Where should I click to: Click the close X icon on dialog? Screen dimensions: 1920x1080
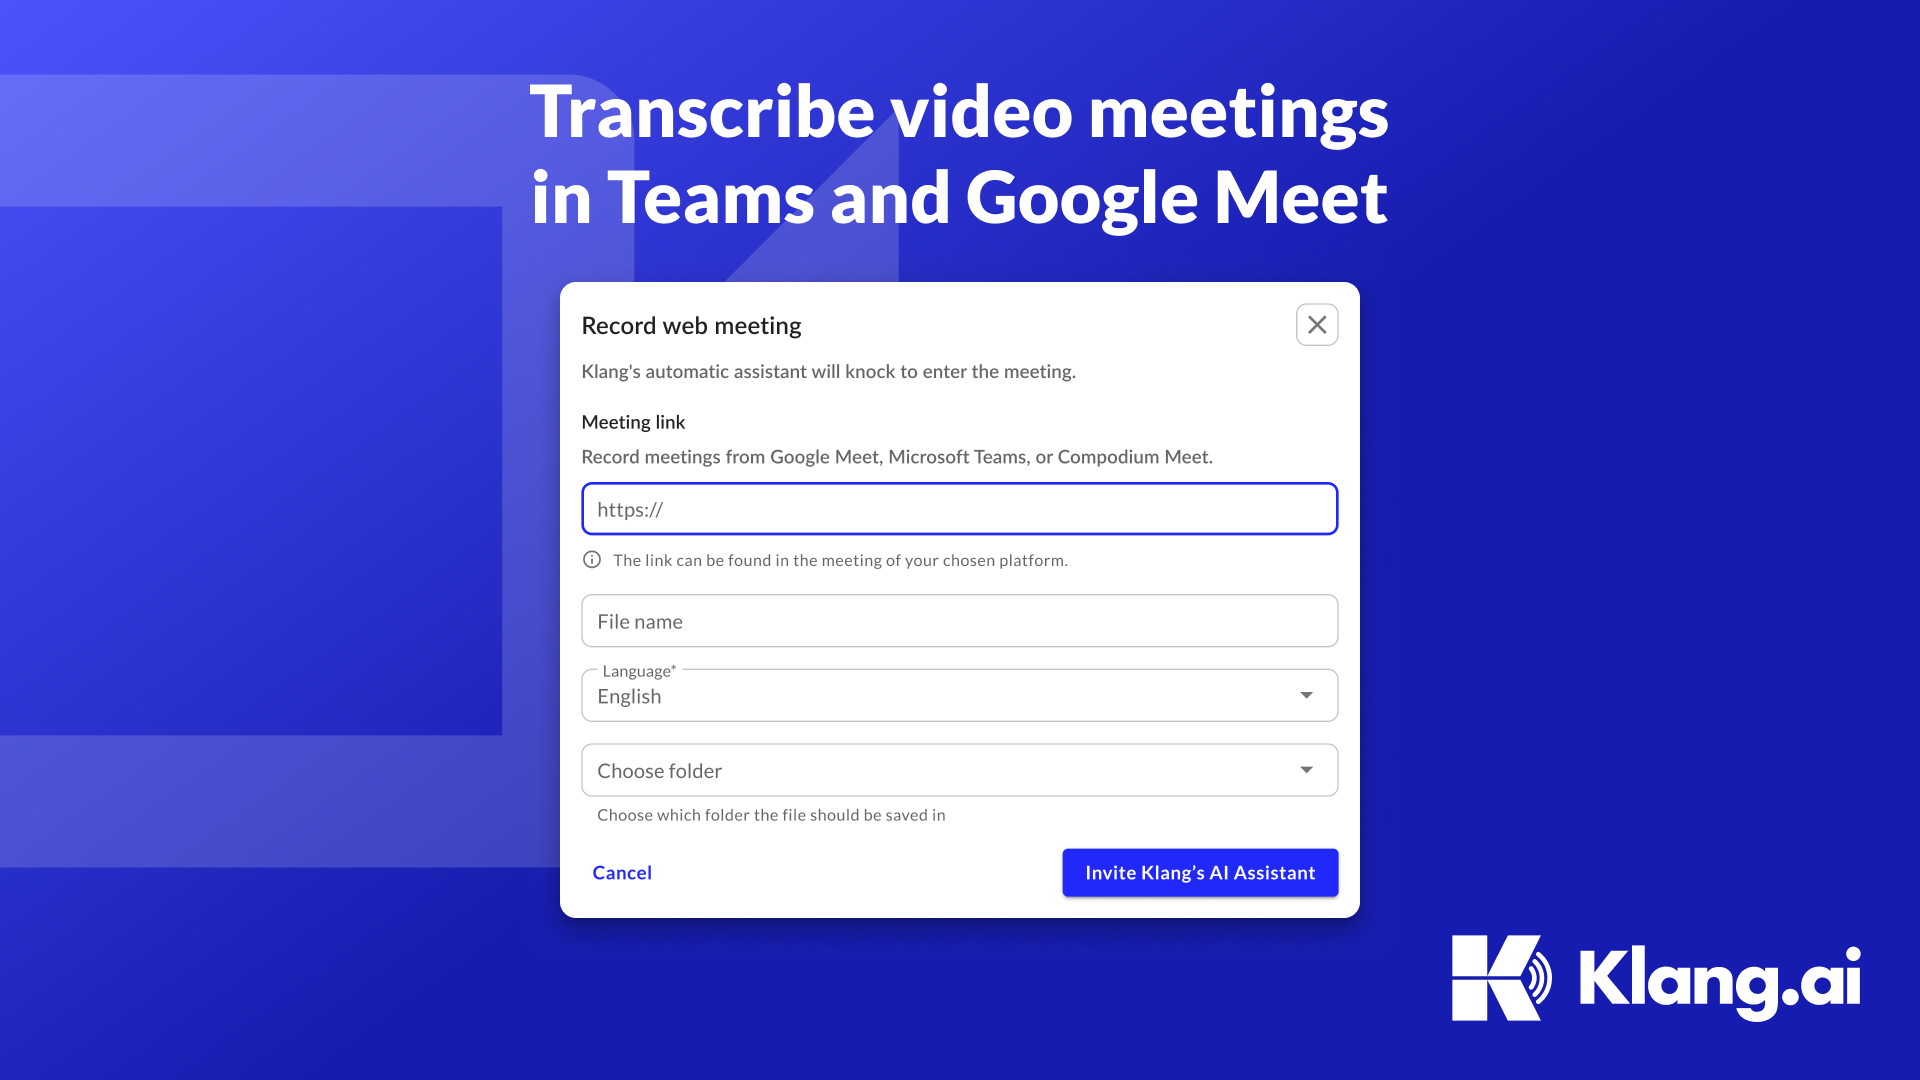pos(1316,324)
